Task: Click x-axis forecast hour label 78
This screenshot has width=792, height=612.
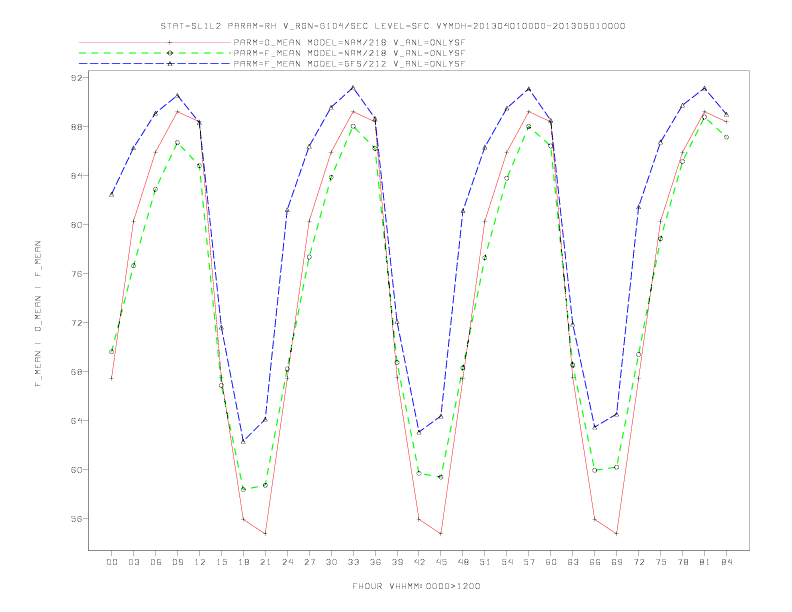Action: pyautogui.click(x=683, y=562)
